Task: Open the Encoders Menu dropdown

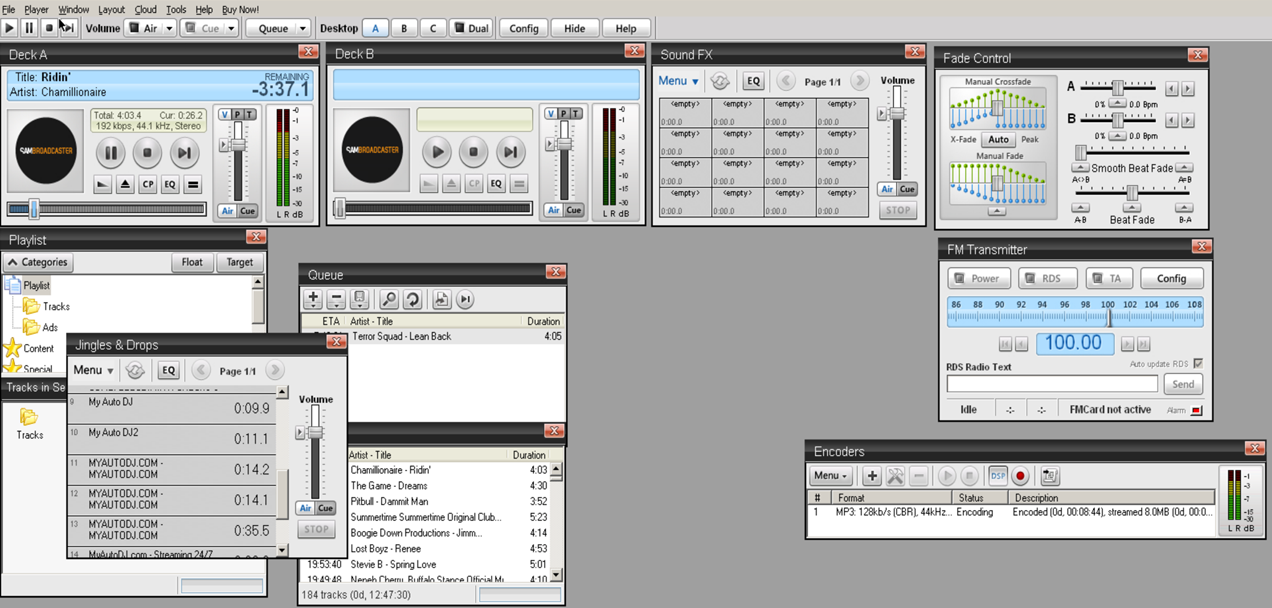Action: 828,476
